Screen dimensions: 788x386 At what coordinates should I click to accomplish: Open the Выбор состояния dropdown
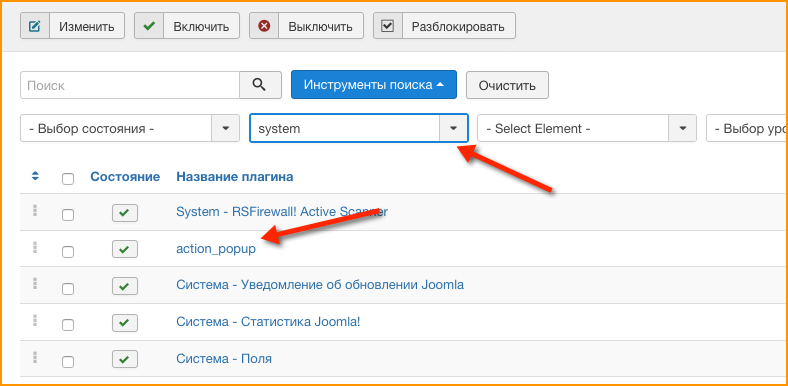pyautogui.click(x=130, y=128)
